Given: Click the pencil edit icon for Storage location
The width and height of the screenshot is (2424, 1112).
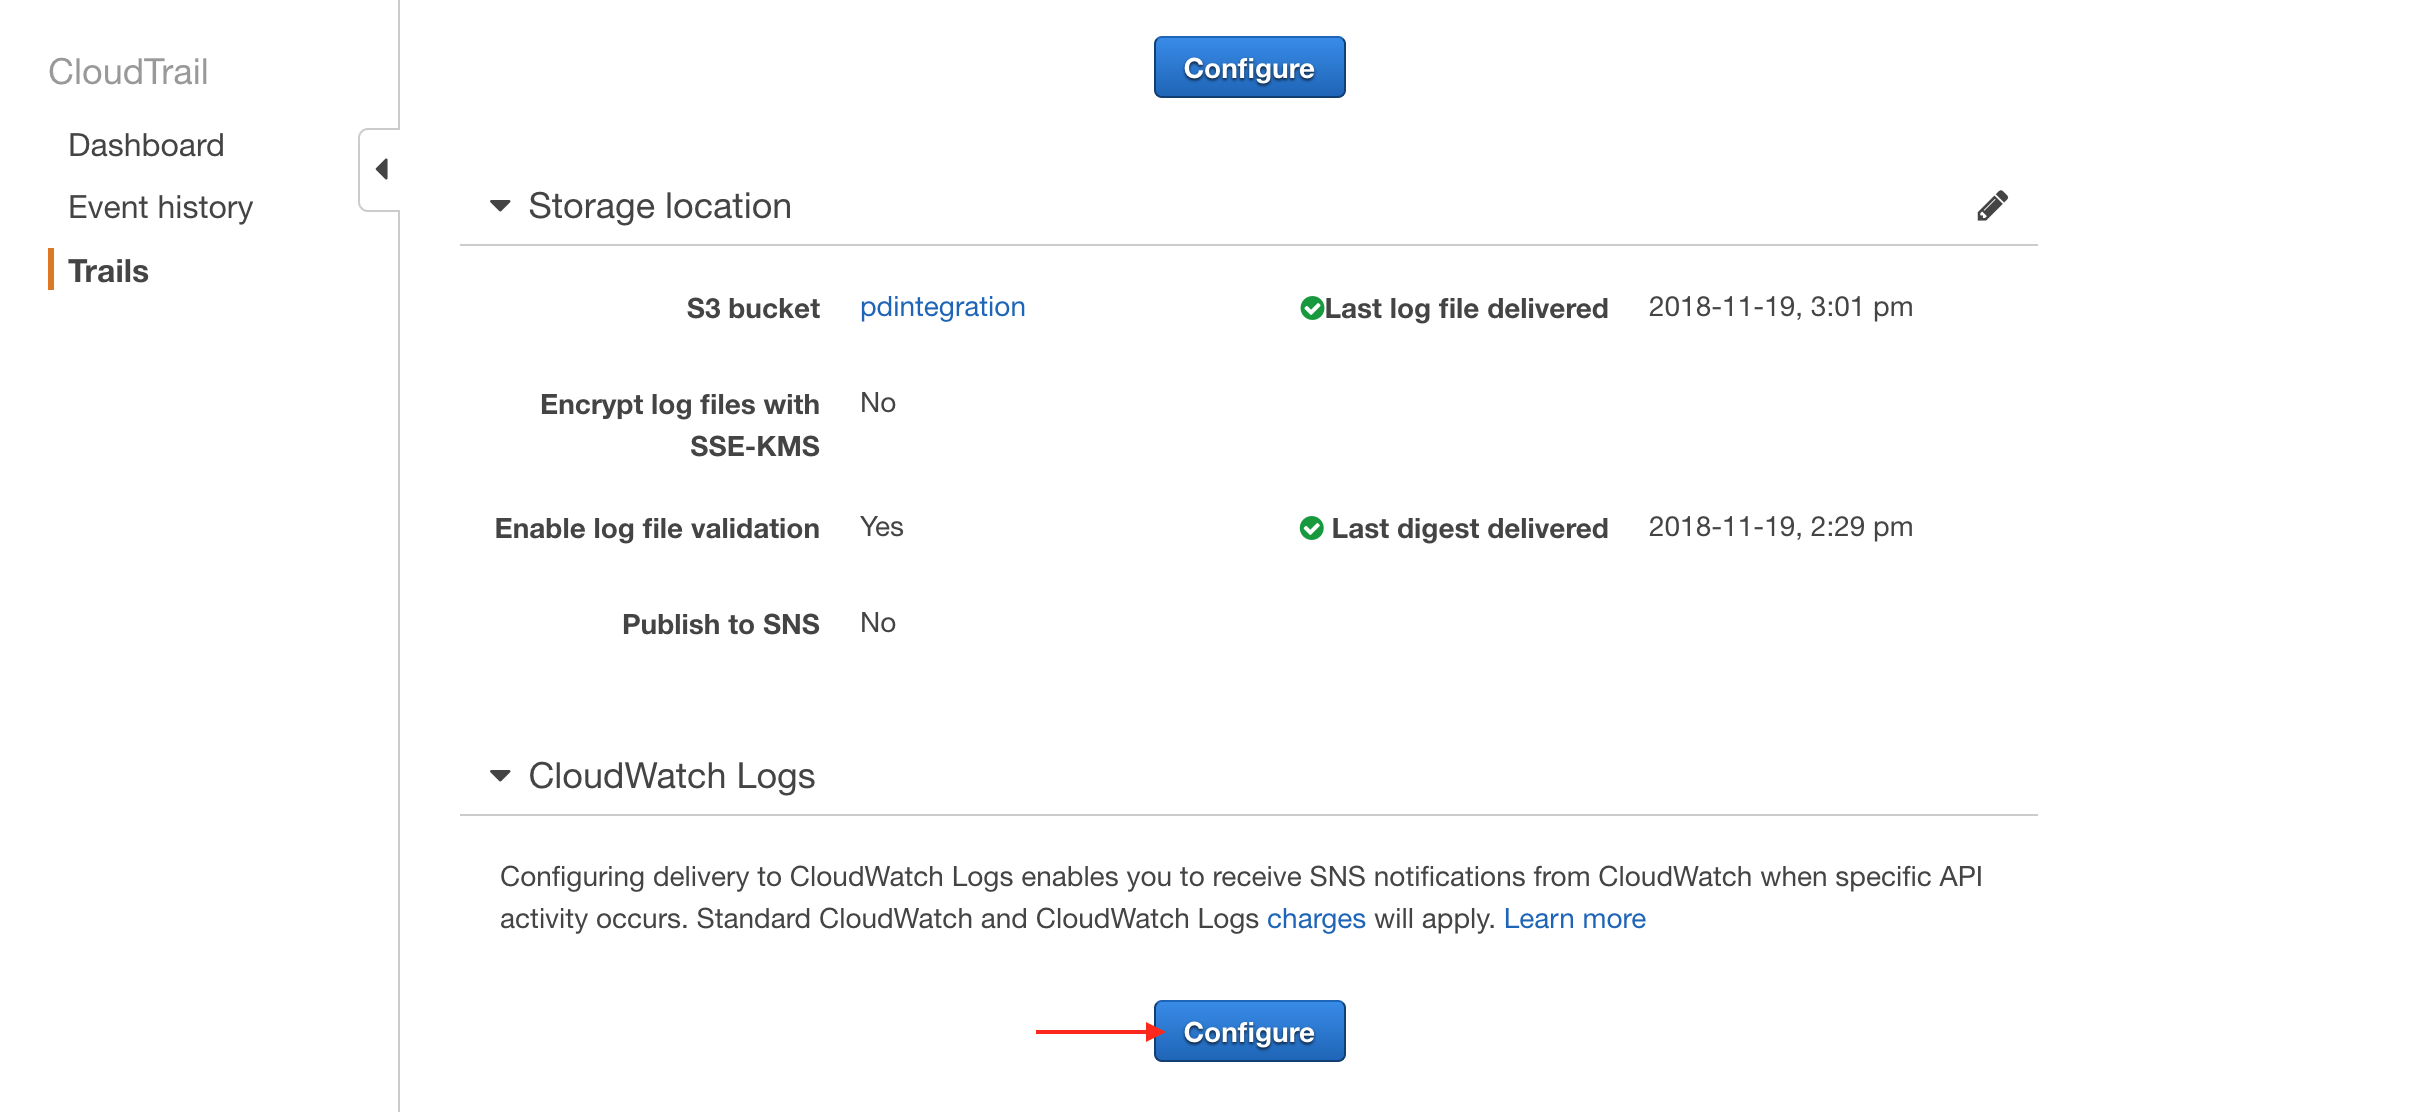Looking at the screenshot, I should click(x=1991, y=206).
